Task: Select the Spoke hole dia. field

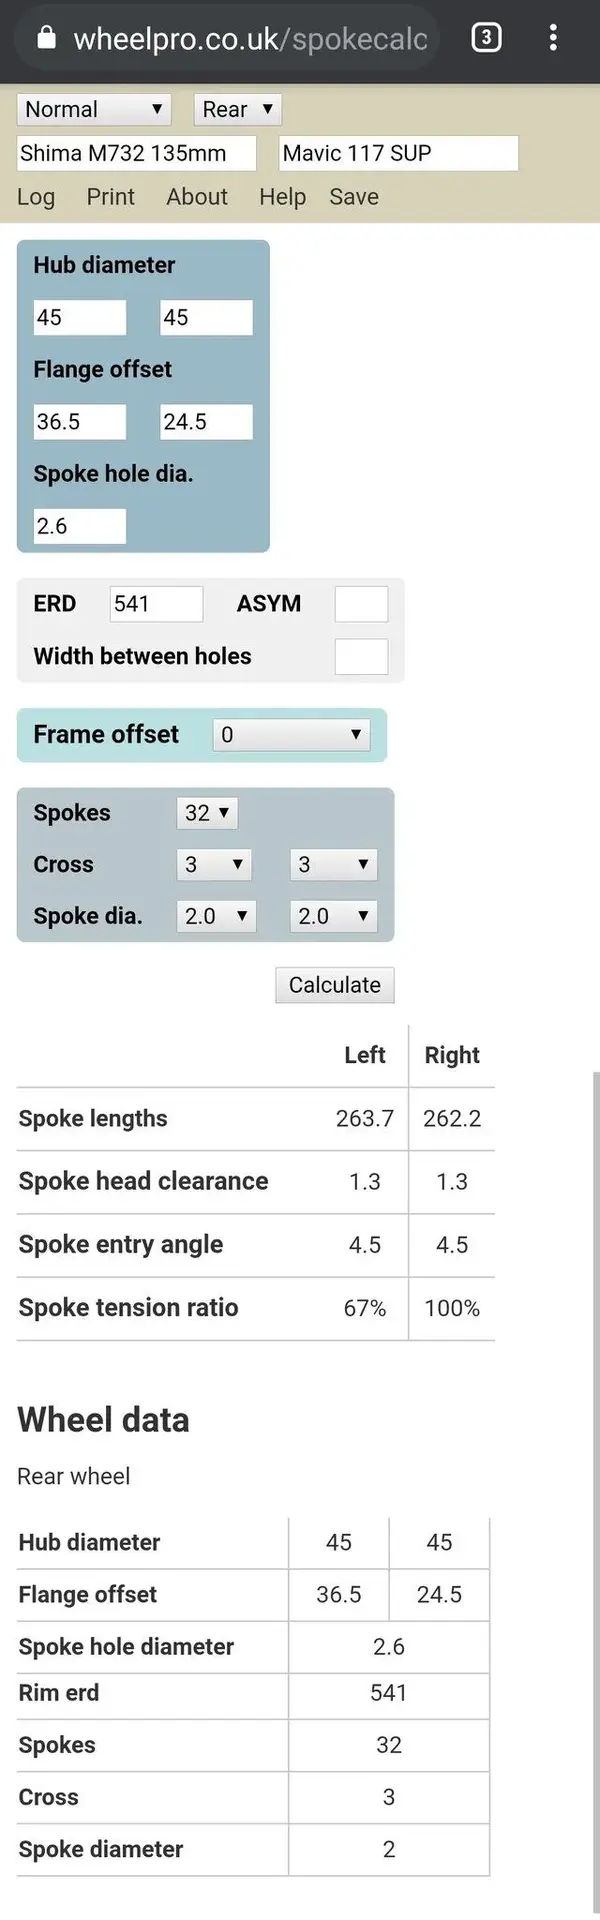Action: pos(80,526)
